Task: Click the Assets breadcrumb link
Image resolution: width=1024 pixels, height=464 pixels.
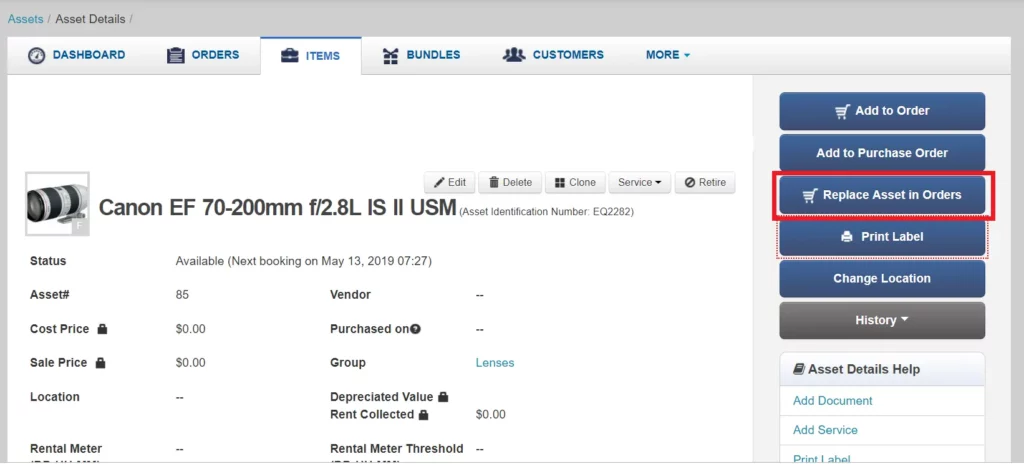Action: pyautogui.click(x=25, y=19)
